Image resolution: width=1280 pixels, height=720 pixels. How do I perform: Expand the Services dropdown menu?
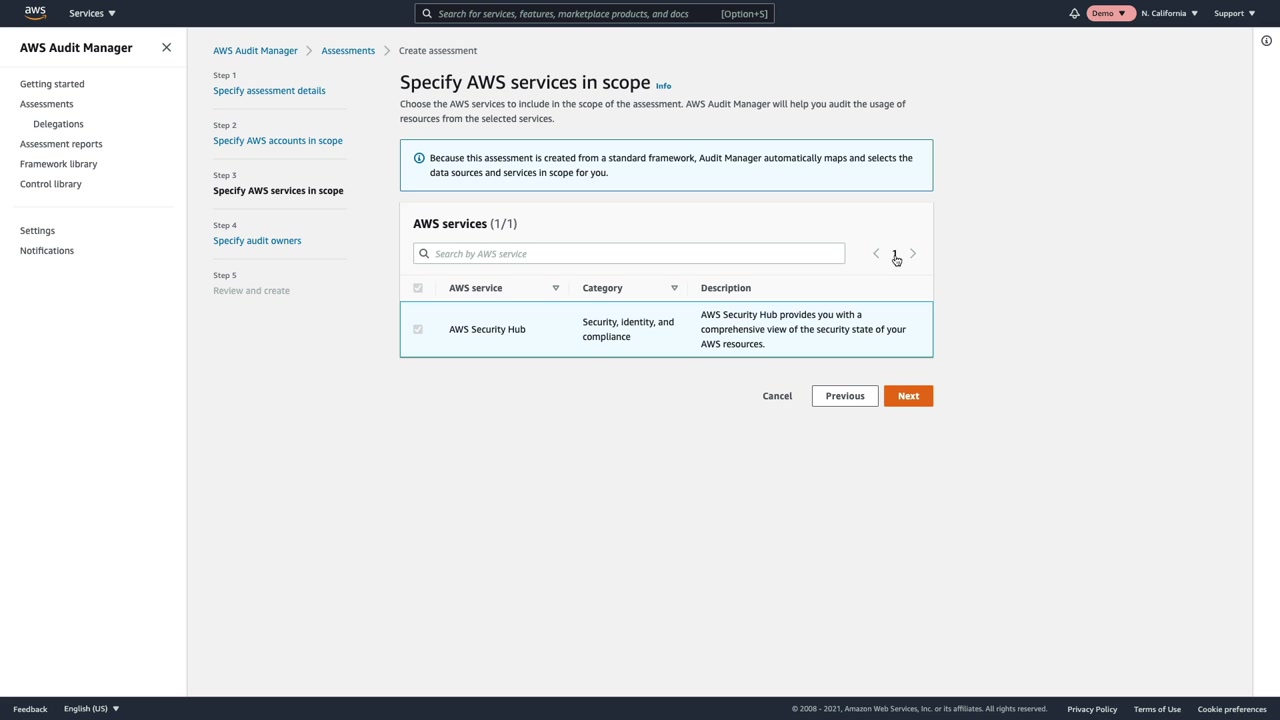click(92, 13)
